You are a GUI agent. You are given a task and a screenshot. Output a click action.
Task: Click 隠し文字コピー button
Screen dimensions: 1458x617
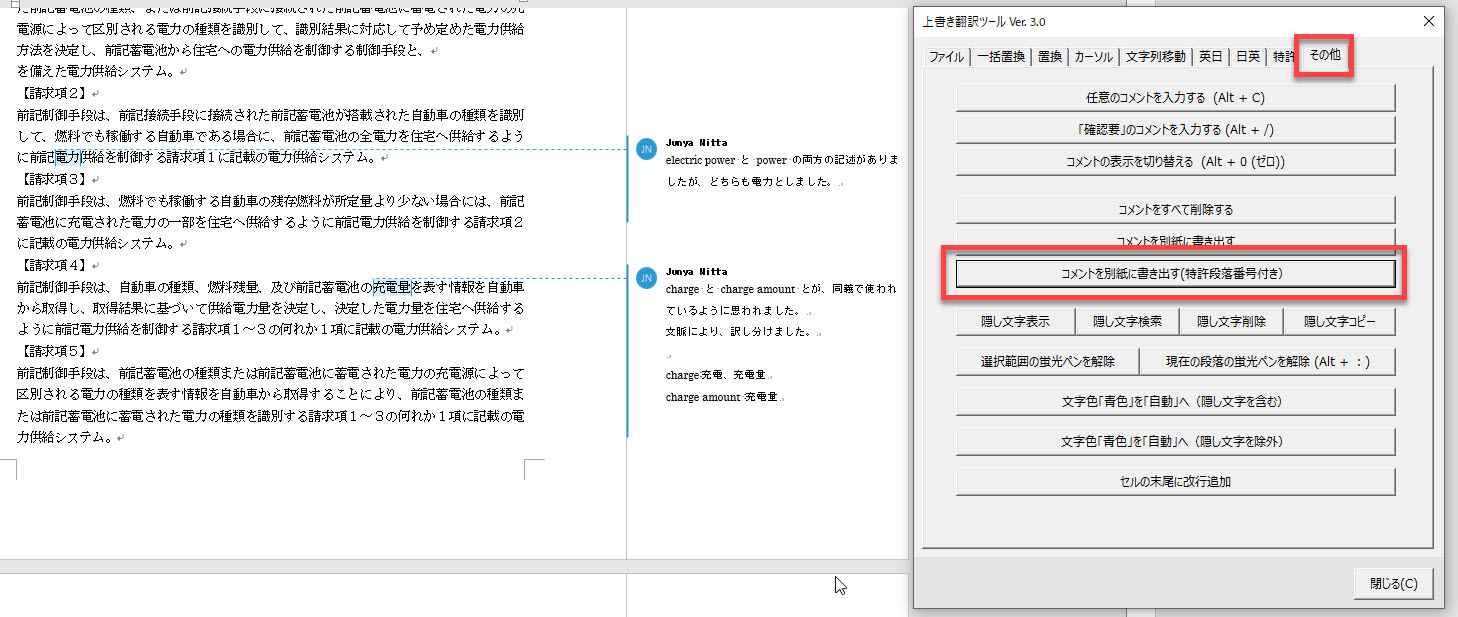point(1339,322)
